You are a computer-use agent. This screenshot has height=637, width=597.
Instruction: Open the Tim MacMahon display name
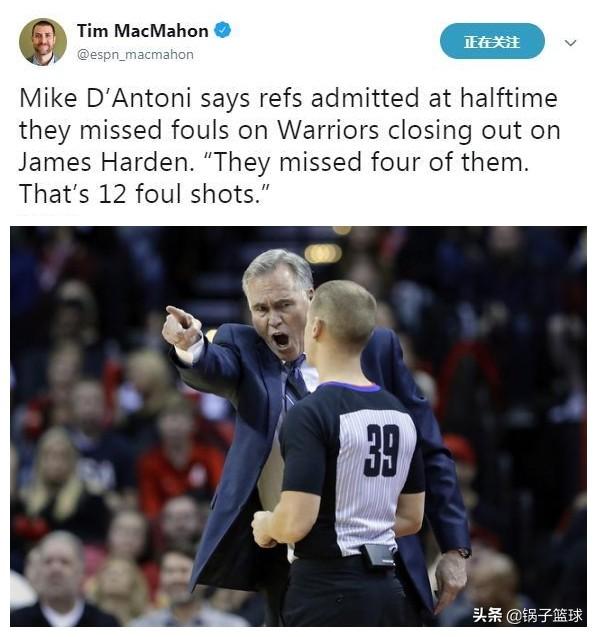click(x=143, y=31)
